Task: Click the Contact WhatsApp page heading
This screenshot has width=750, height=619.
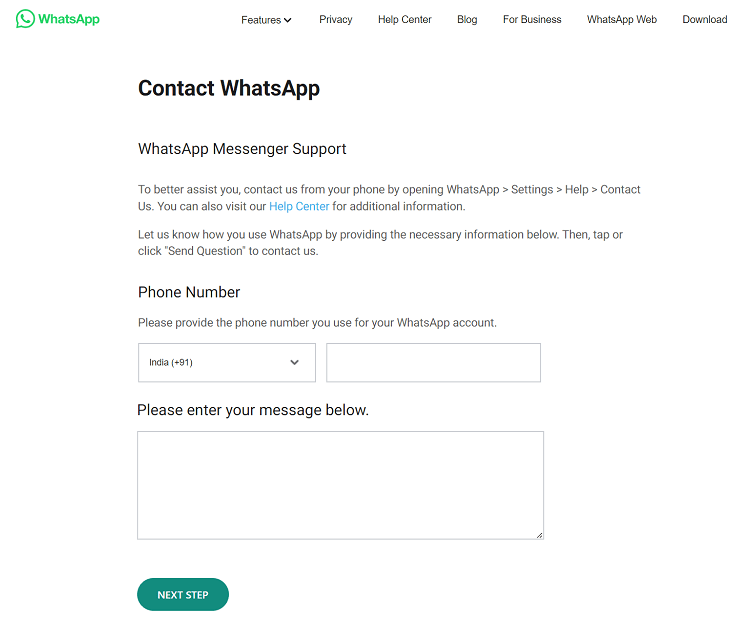Action: point(229,88)
